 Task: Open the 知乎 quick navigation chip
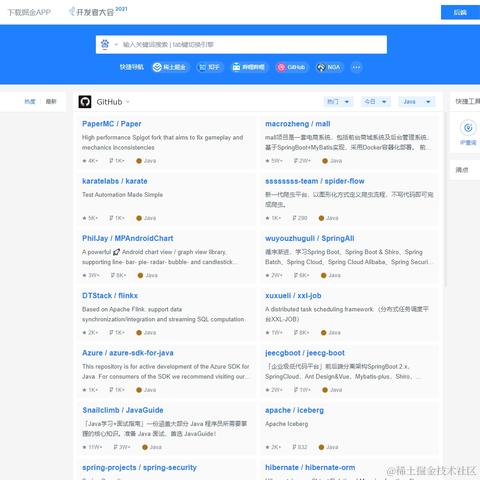pos(209,67)
